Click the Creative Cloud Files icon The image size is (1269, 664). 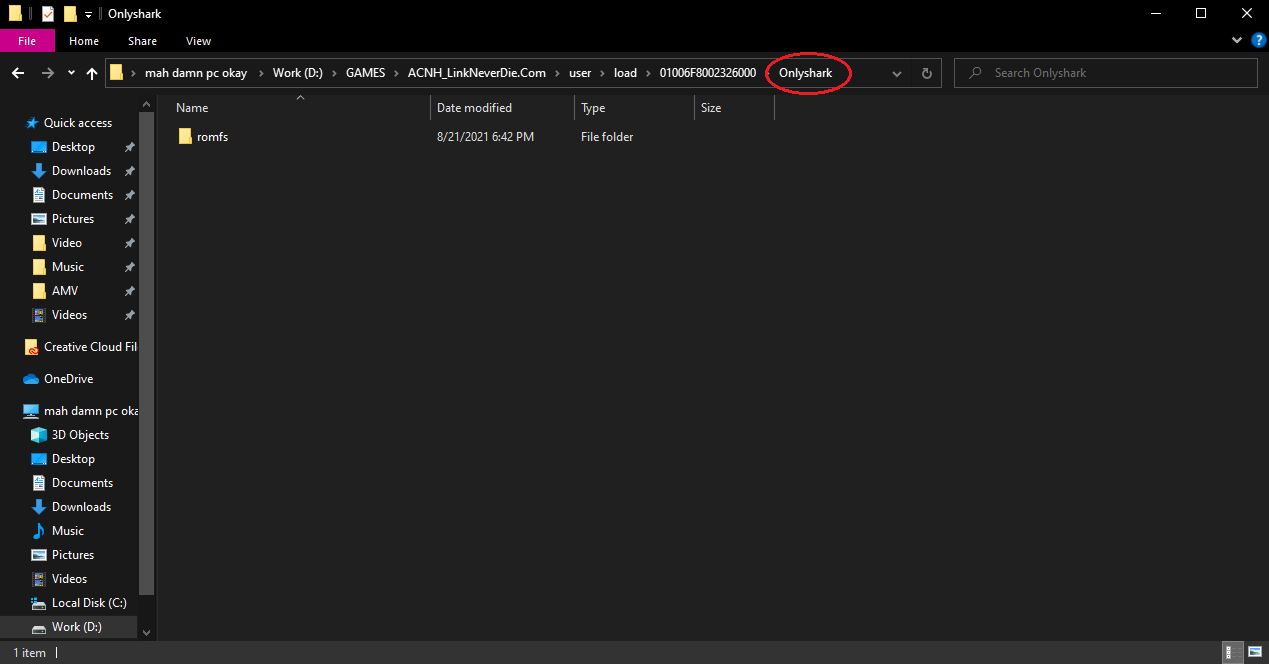coord(31,347)
